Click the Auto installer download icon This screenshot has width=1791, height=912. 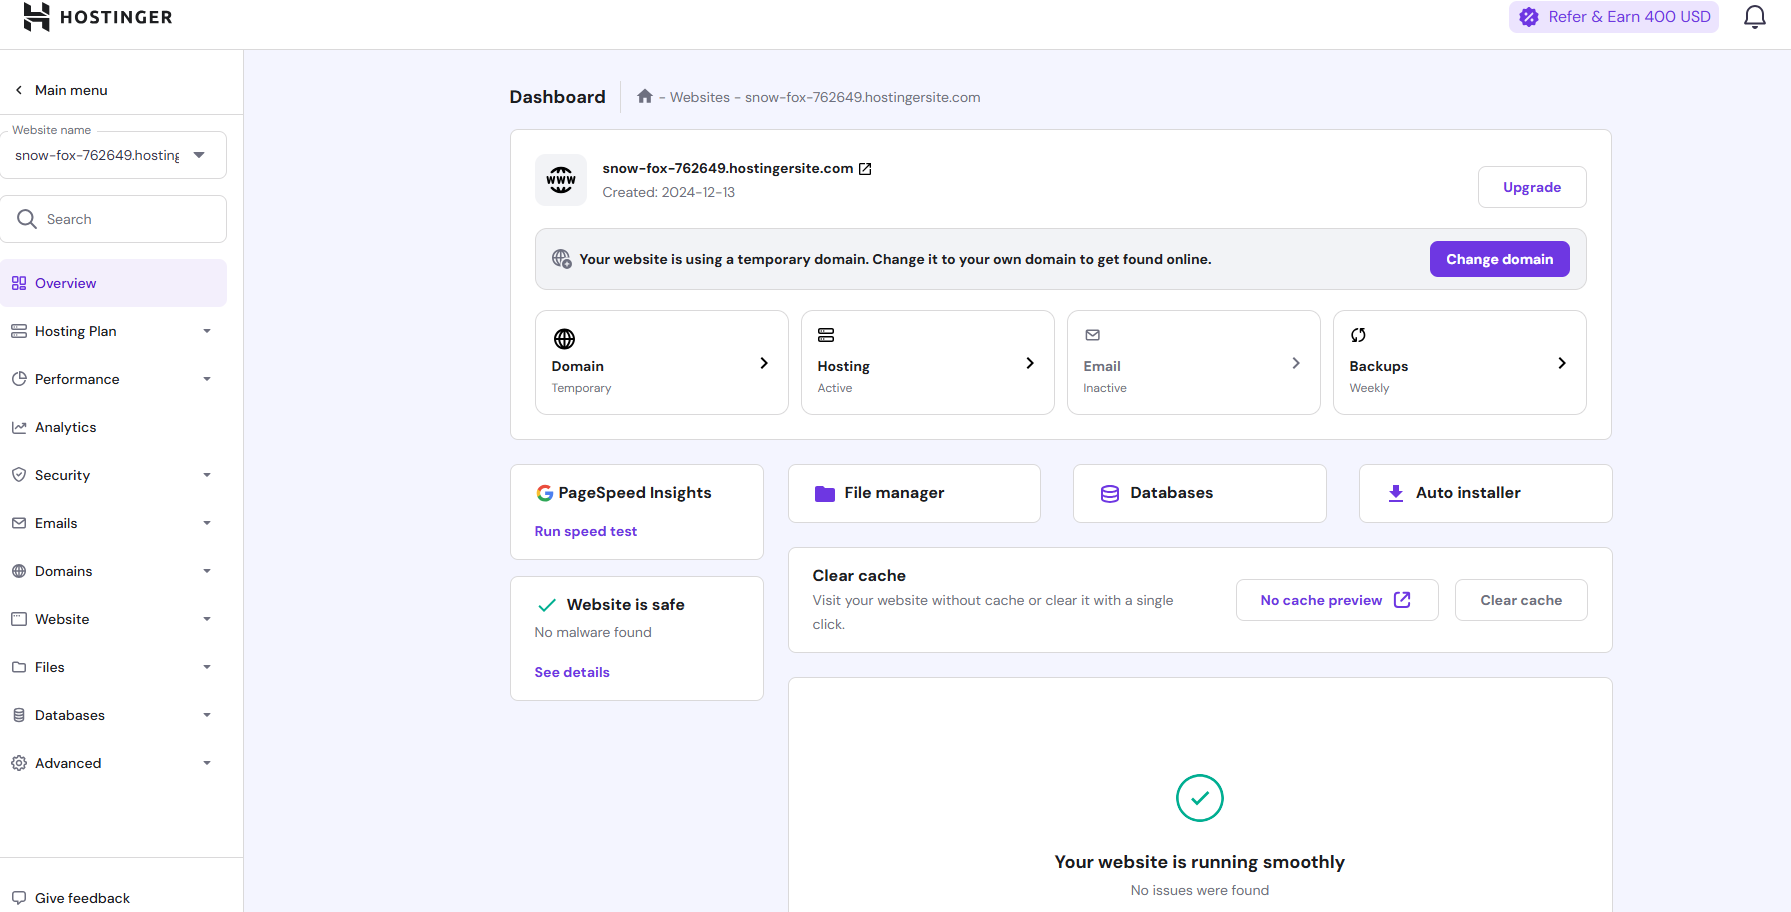[x=1395, y=493]
